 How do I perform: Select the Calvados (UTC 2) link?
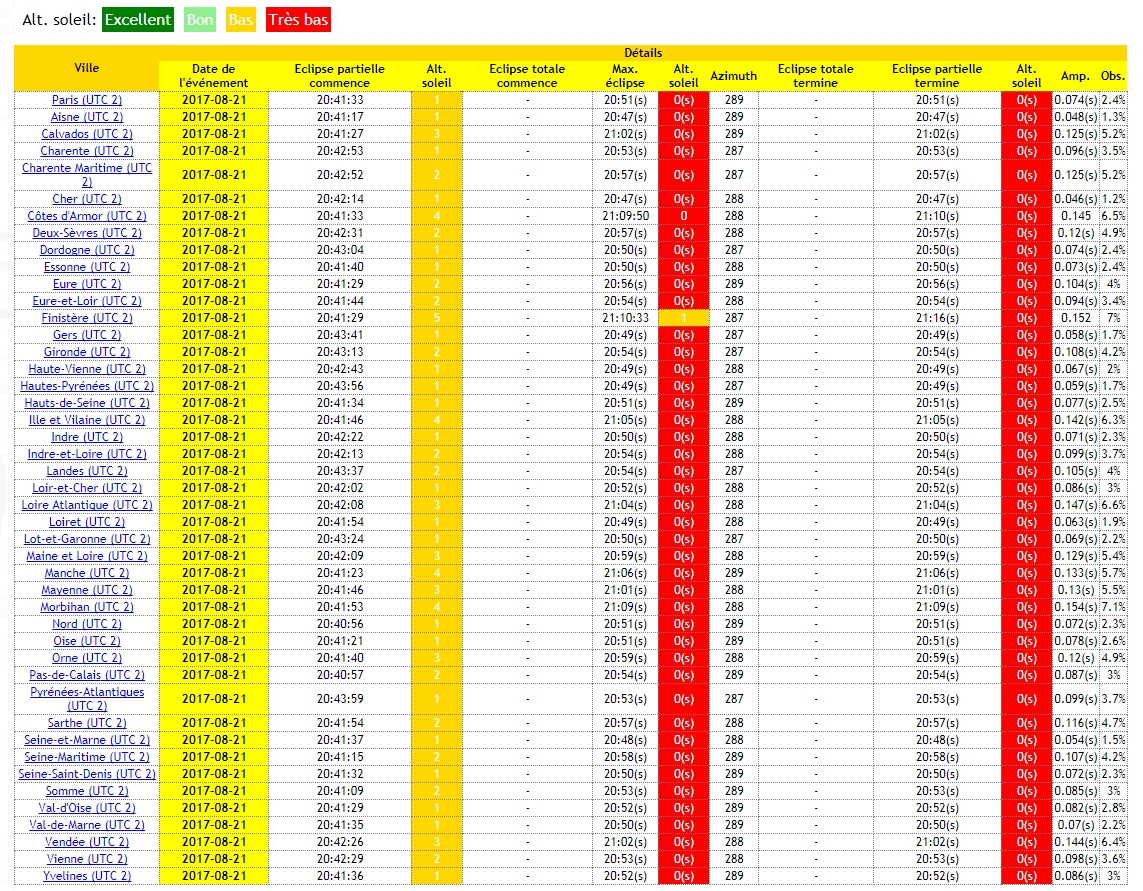(x=87, y=134)
